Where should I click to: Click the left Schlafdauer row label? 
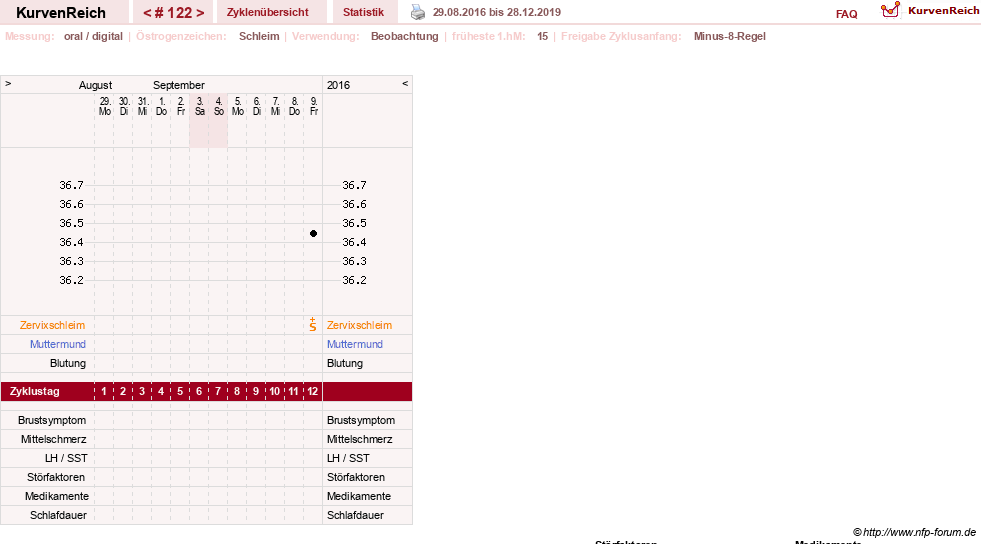coord(58,515)
